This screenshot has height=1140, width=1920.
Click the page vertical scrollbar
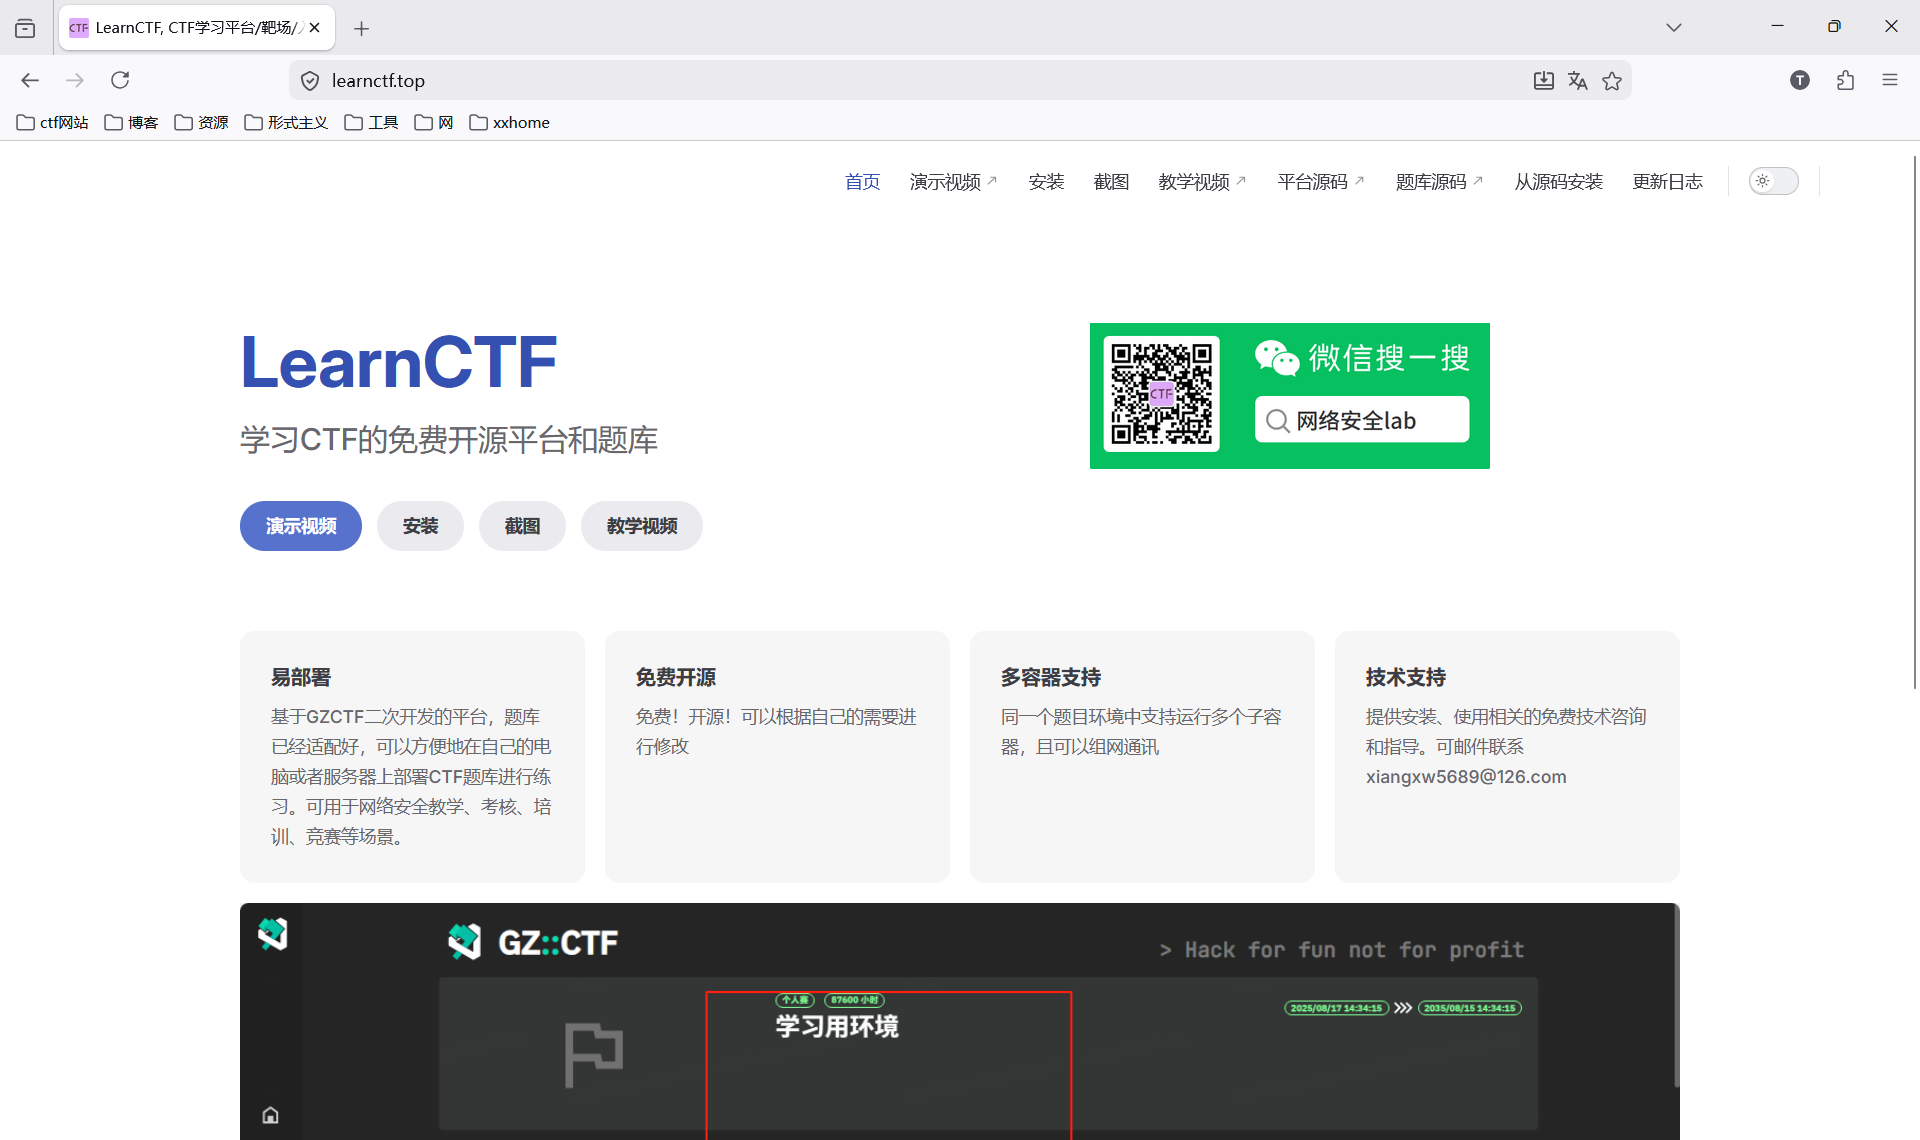tap(1914, 420)
